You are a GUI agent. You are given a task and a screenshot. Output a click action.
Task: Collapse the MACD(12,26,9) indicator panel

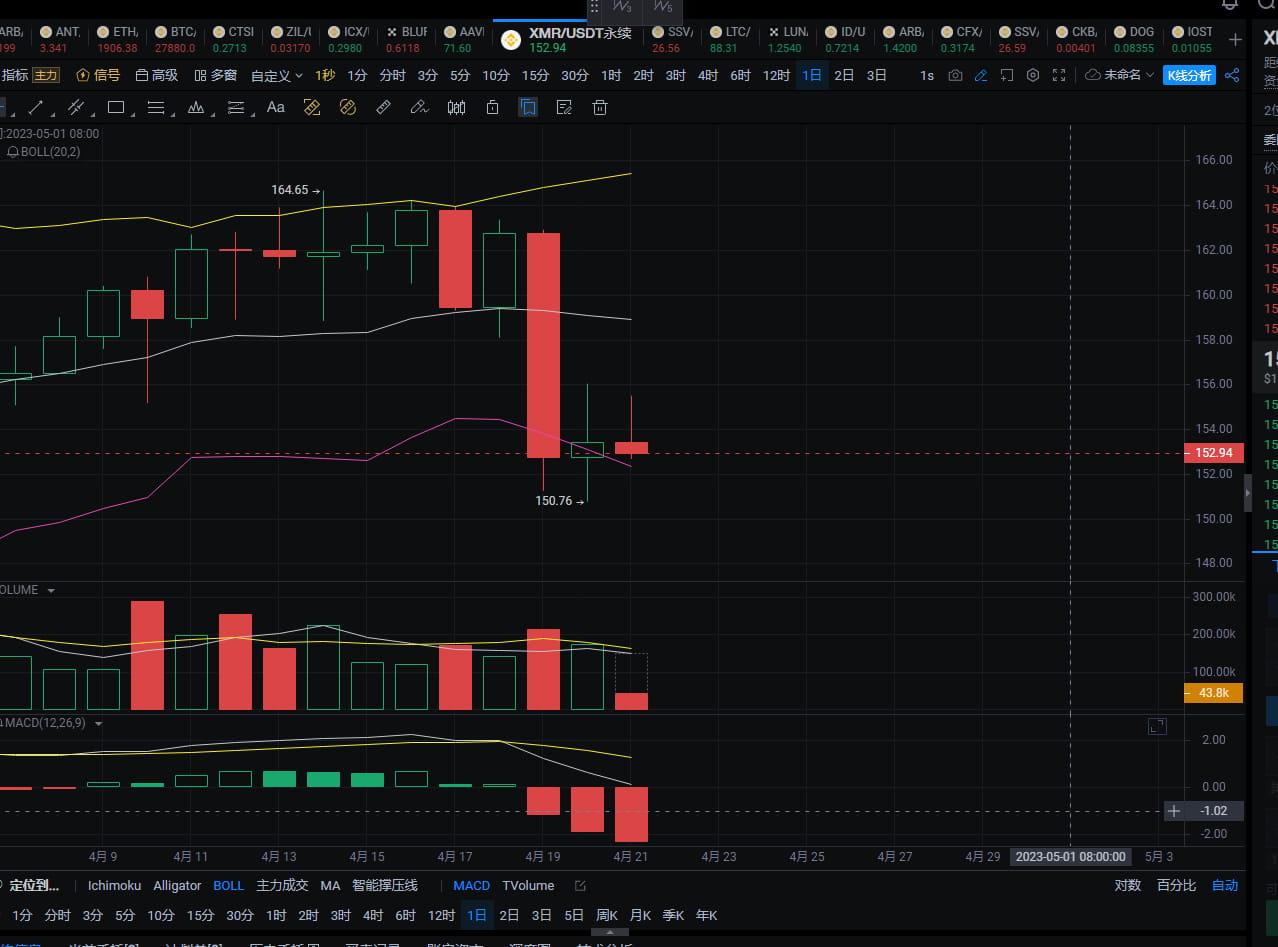click(97, 722)
